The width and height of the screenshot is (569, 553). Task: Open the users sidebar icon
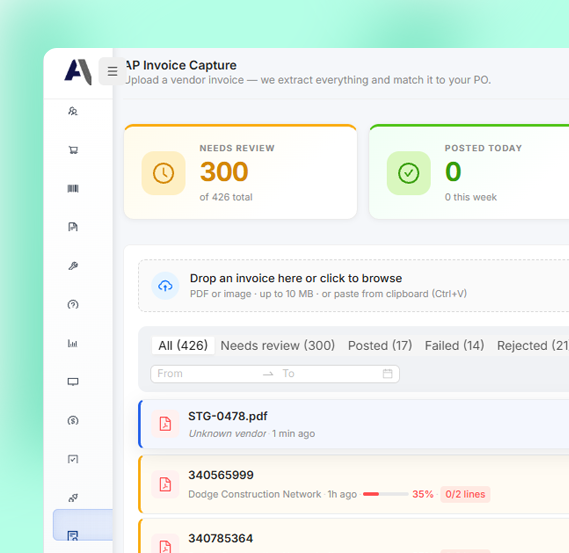pyautogui.click(x=73, y=111)
